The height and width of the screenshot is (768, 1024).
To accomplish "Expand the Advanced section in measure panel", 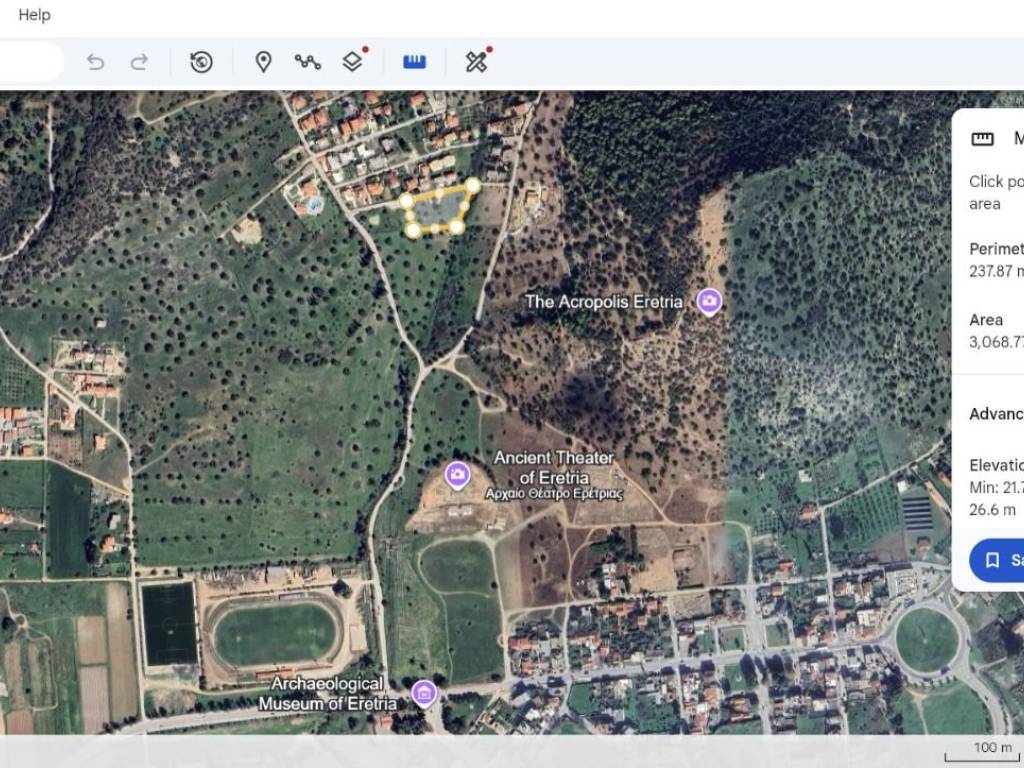I will (996, 414).
